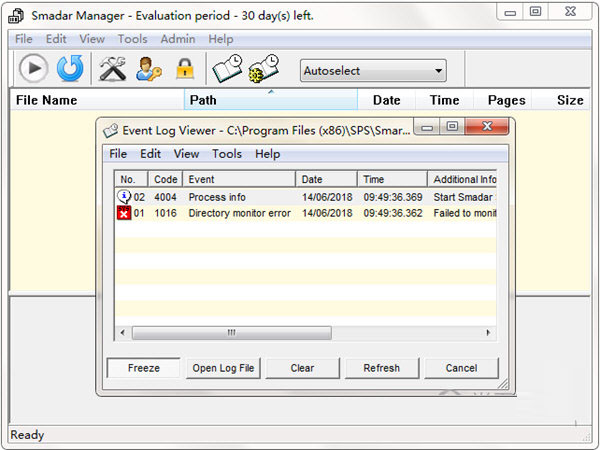Click the Additional Info column header
Image resolution: width=600 pixels, height=450 pixels.
click(462, 179)
